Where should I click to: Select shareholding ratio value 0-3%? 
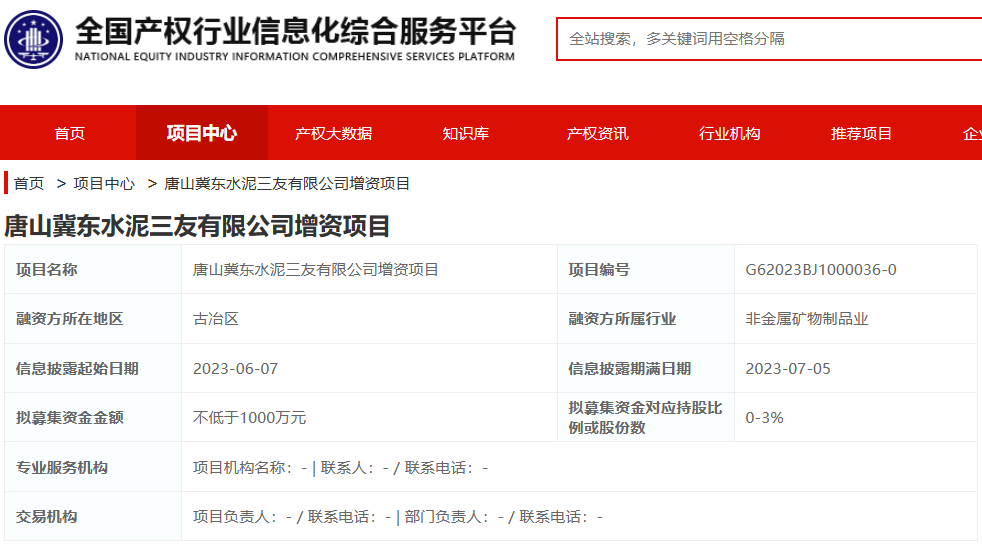click(764, 418)
